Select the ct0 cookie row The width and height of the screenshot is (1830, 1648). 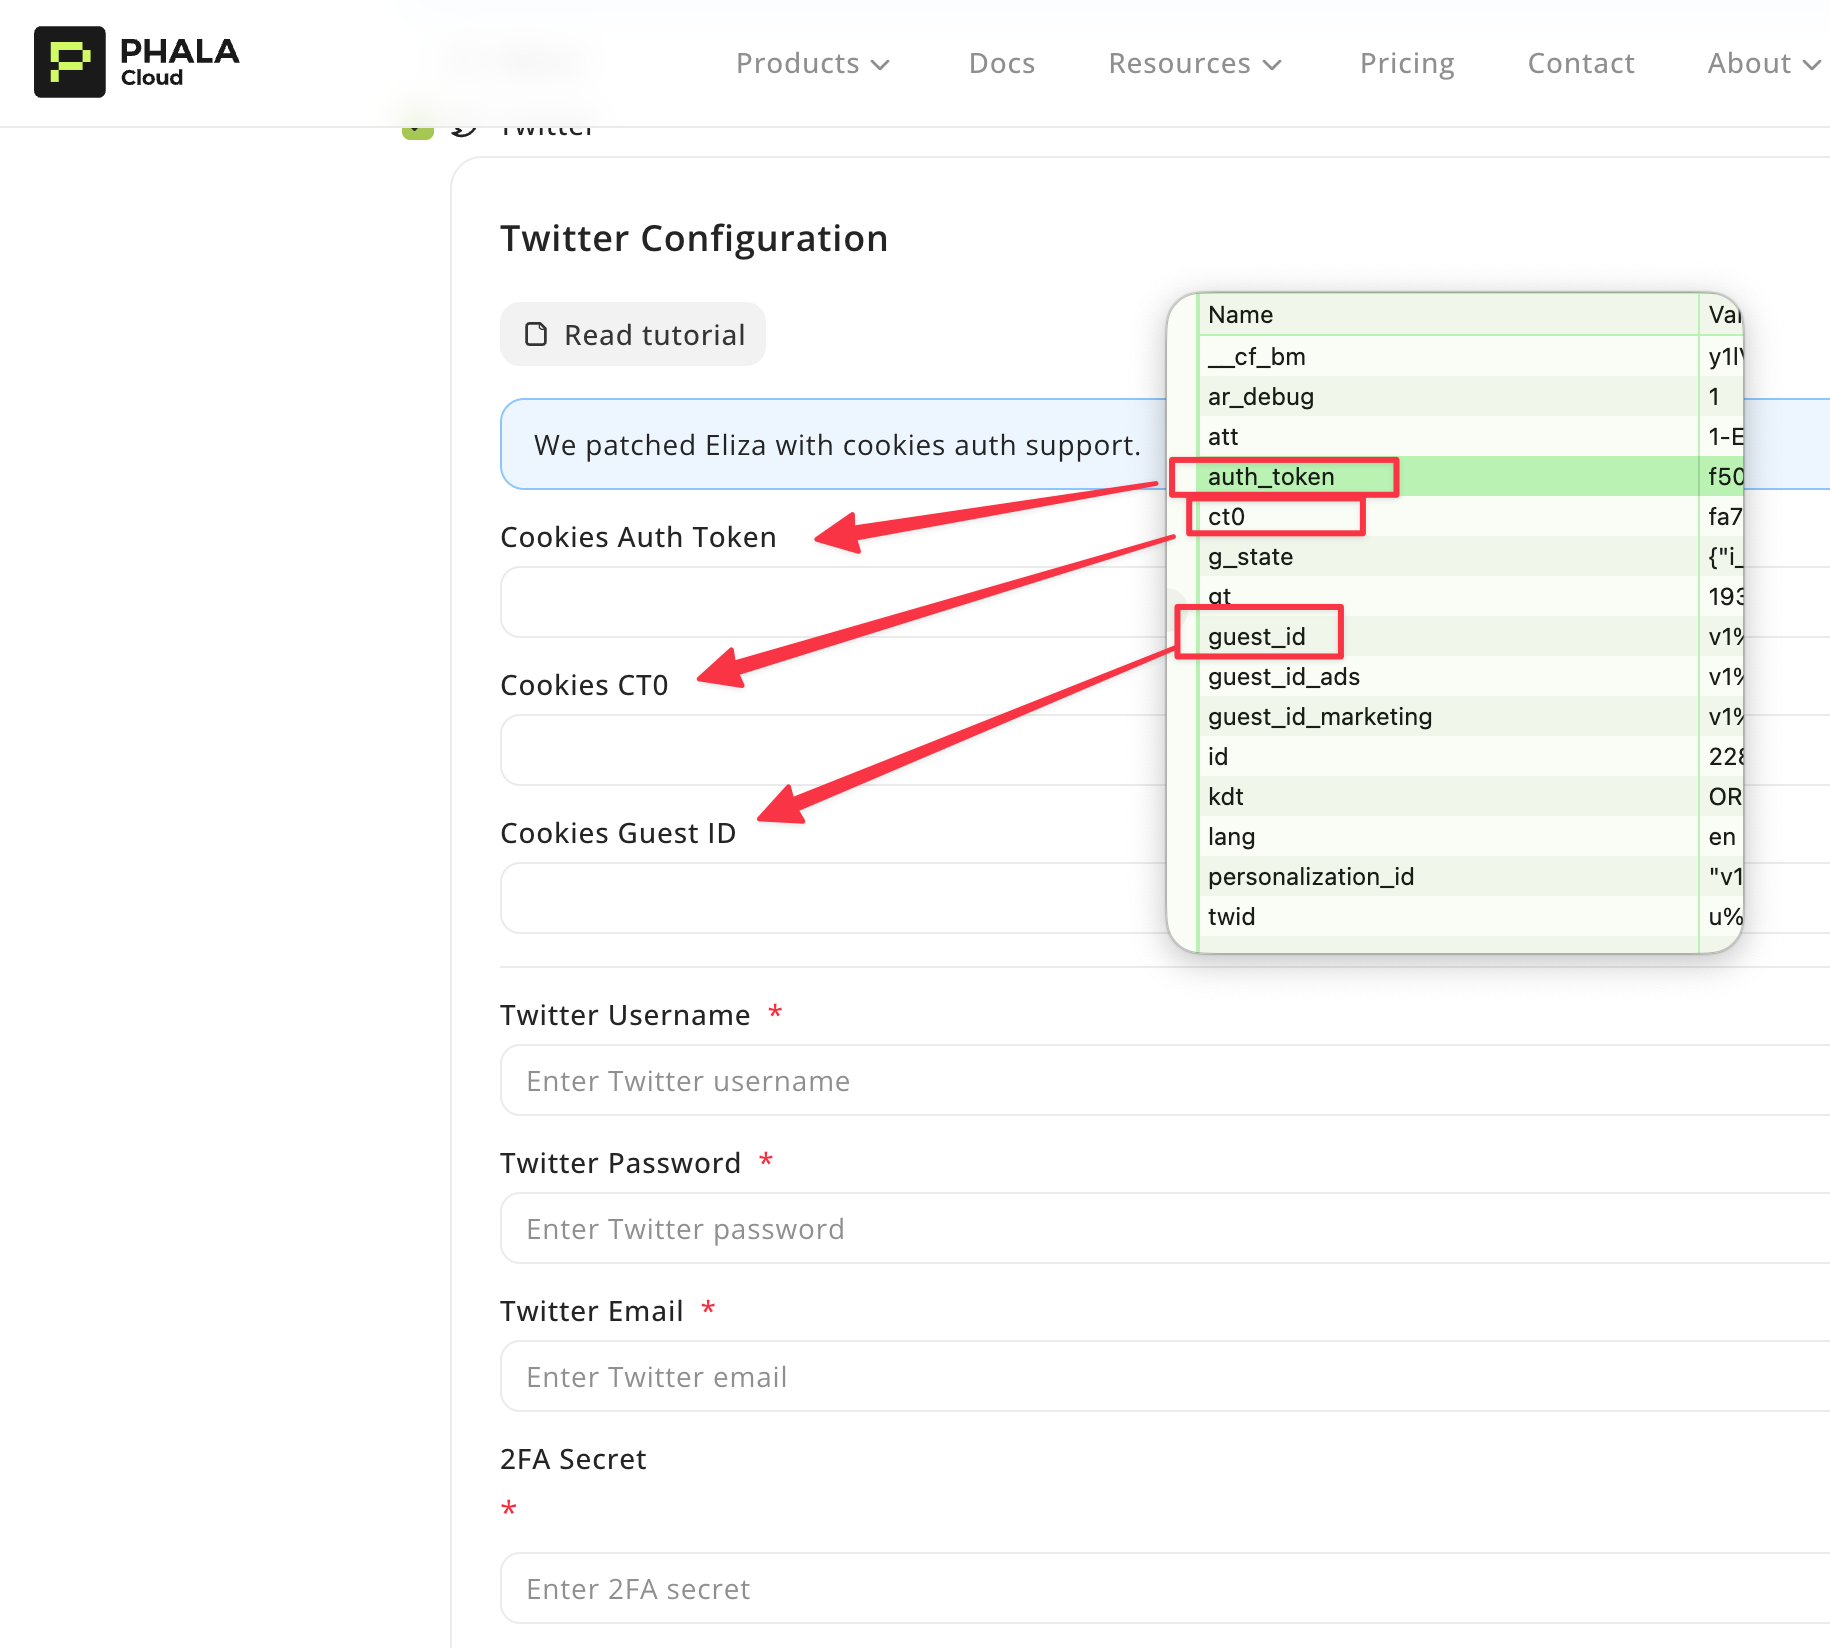pyautogui.click(x=1470, y=517)
